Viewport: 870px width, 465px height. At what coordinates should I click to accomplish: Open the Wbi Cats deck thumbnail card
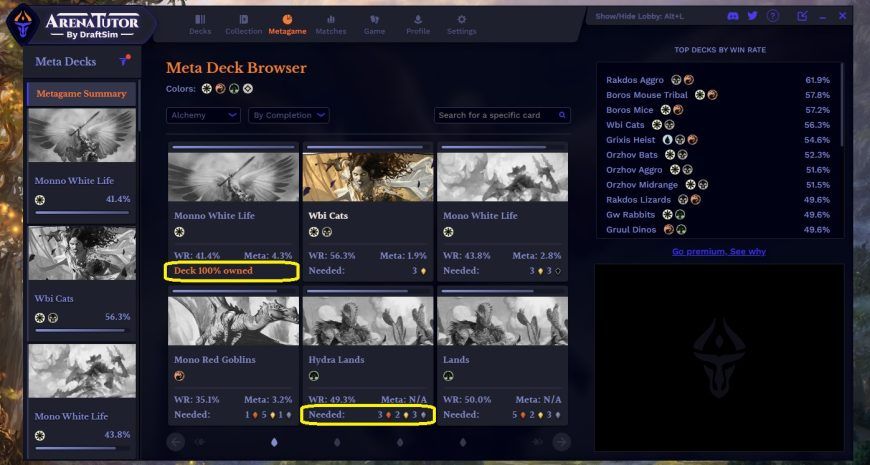368,211
